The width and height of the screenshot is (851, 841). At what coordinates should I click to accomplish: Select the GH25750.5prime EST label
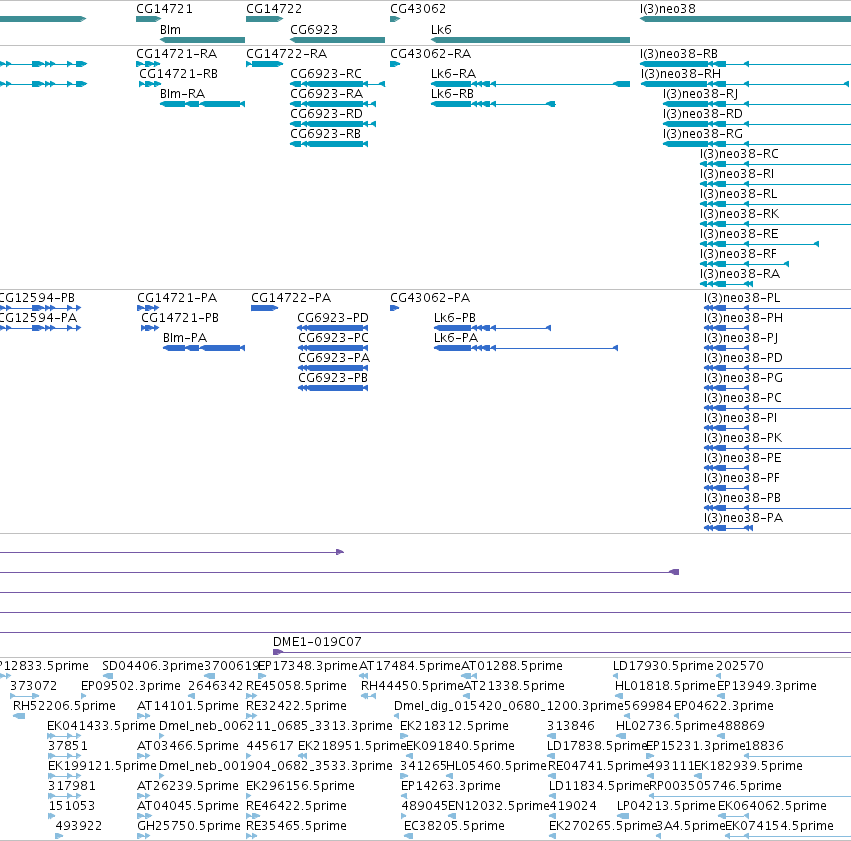pos(189,826)
